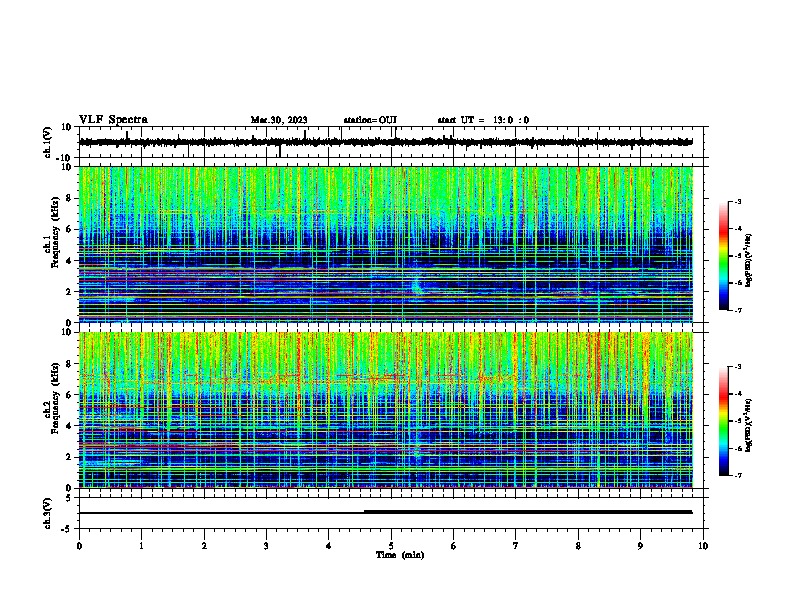The height and width of the screenshot is (612, 792).
Task: Click the log(PSD) label beside ch.1 color bar
Action: [x=748, y=261]
